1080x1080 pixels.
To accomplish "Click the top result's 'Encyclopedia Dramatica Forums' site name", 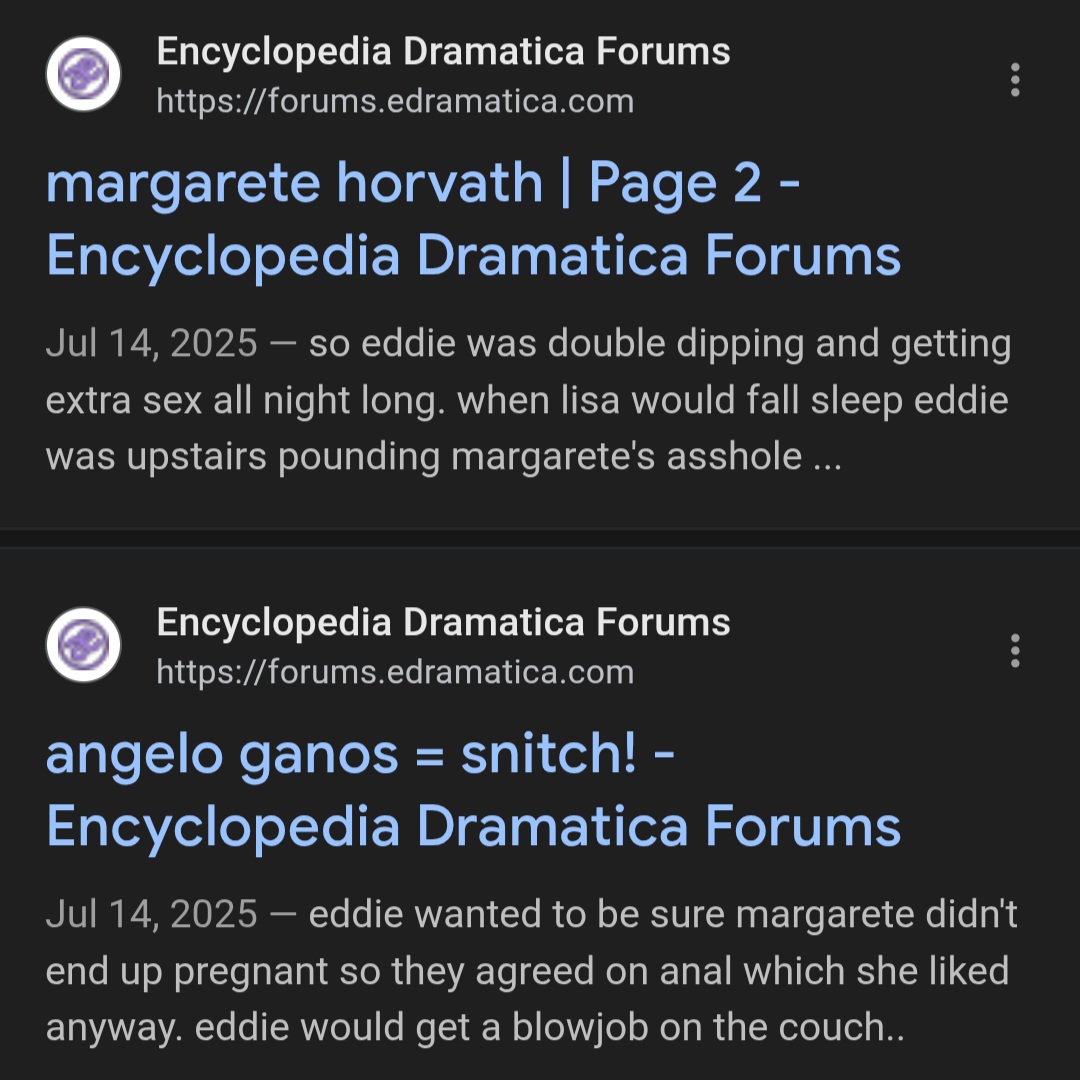I will (443, 51).
